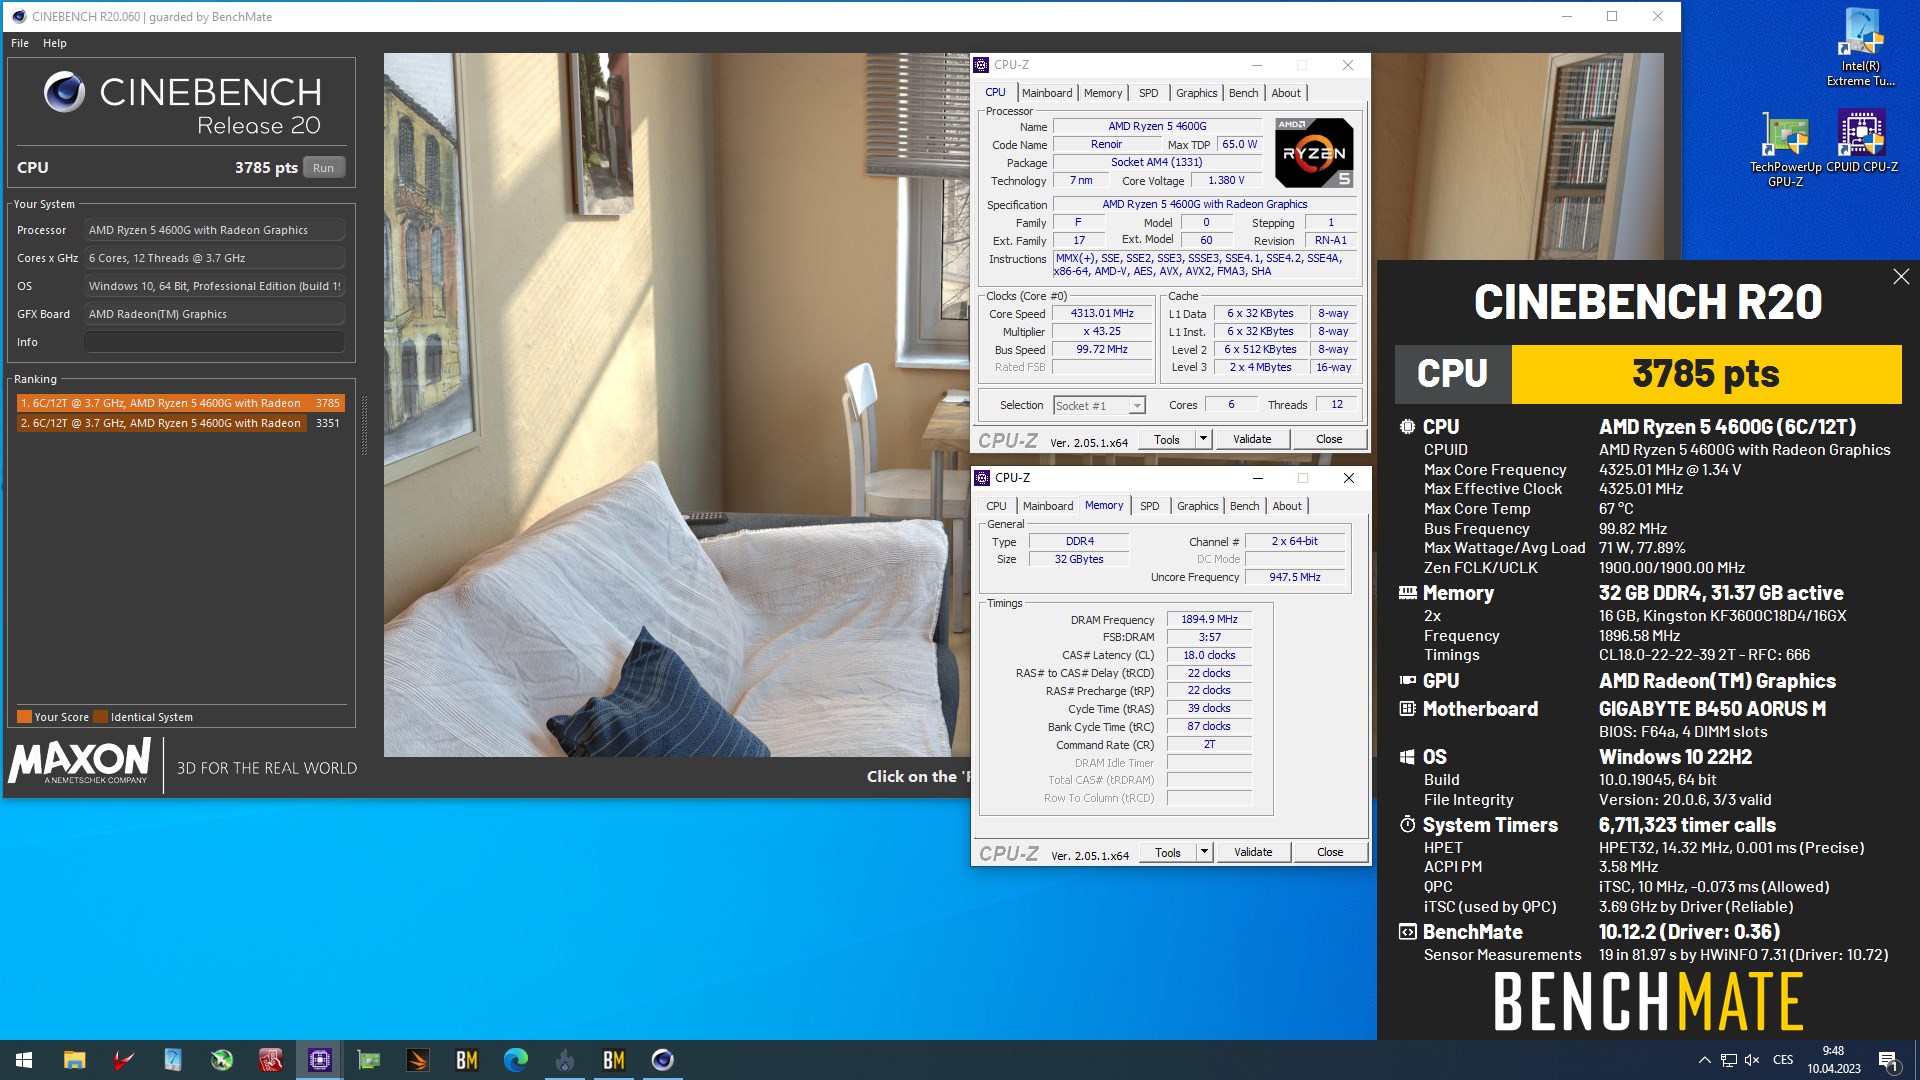Click the Windows Start button
The width and height of the screenshot is (1920, 1080).
pyautogui.click(x=24, y=1060)
